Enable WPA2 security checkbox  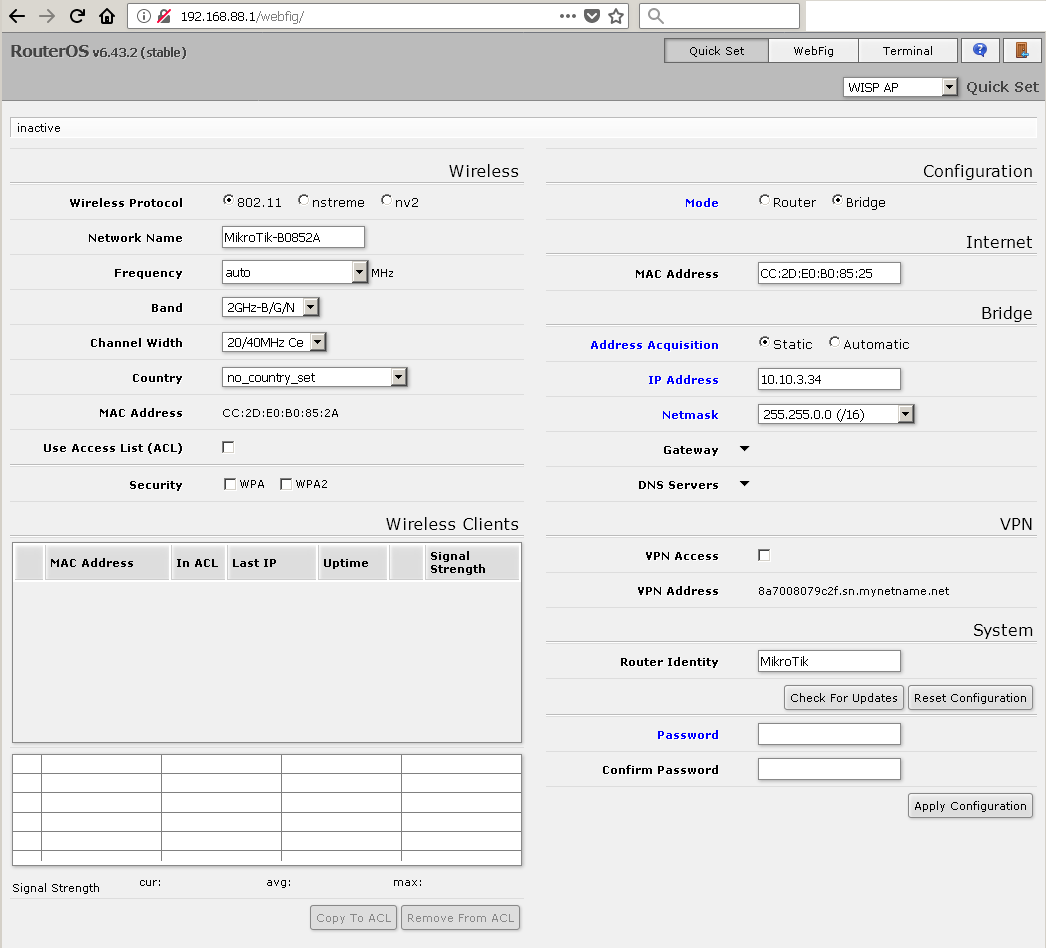(x=286, y=484)
